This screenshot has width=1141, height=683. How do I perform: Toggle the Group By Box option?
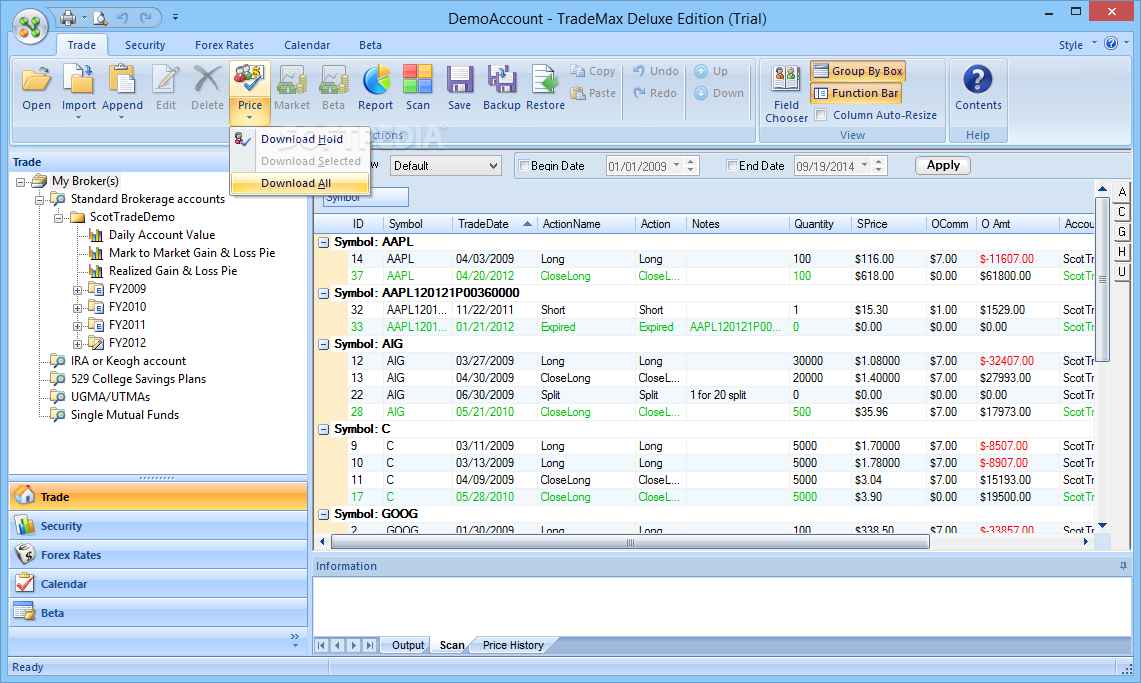(x=858, y=71)
